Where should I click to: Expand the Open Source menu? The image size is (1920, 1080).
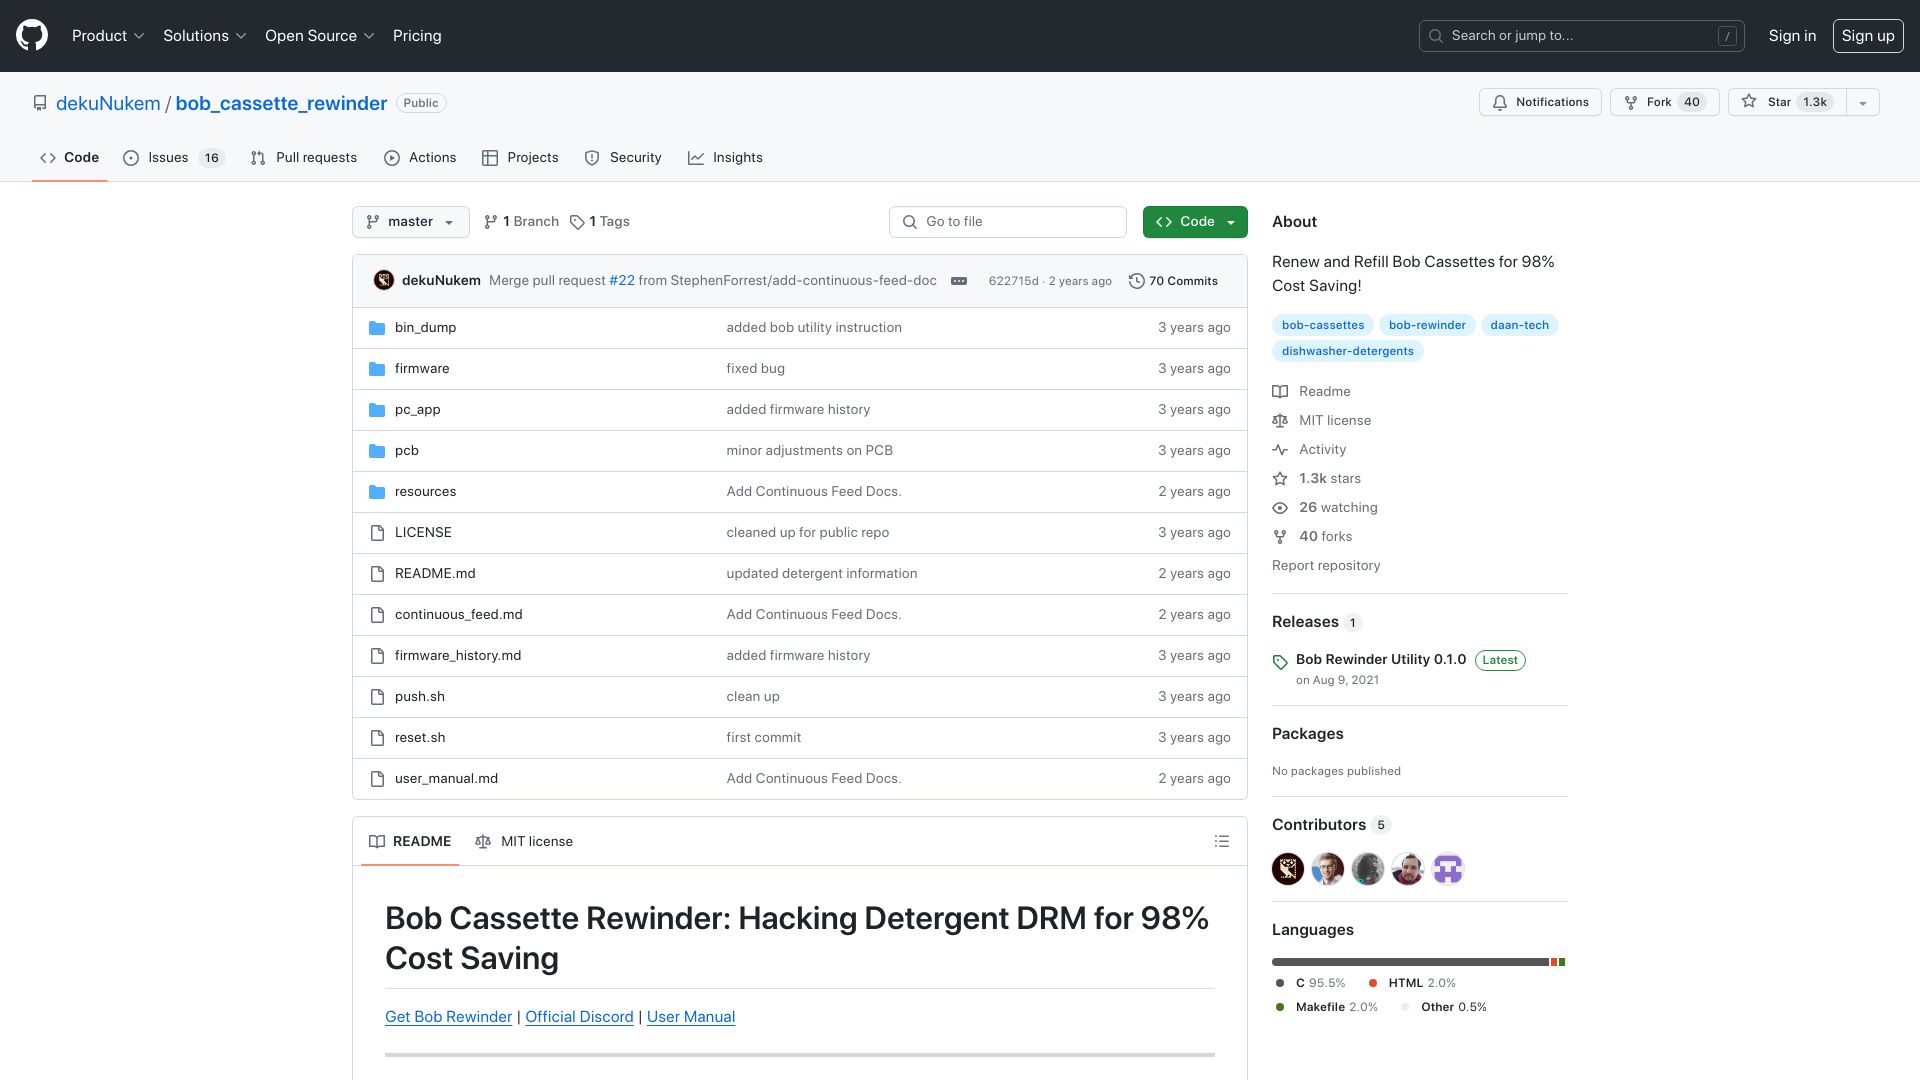click(x=319, y=36)
